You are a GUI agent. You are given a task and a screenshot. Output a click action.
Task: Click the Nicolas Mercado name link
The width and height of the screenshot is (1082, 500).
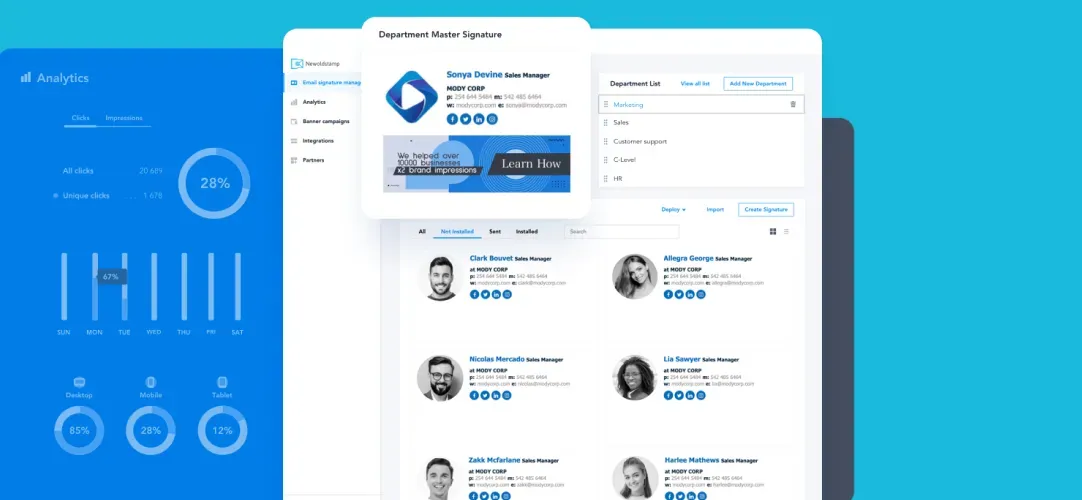(x=497, y=359)
